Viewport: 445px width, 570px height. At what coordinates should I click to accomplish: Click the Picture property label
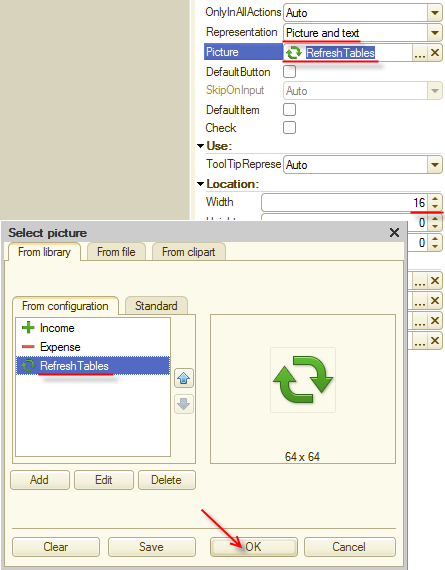click(243, 52)
